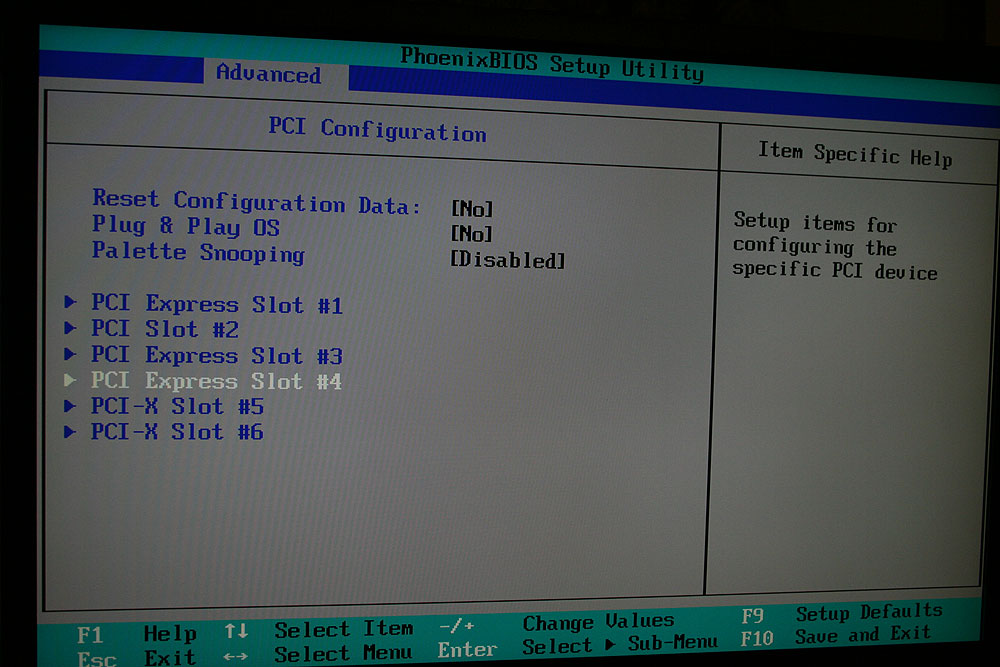This screenshot has height=667, width=1000.
Task: Click the Item Specific Help heading
Action: pyautogui.click(x=855, y=154)
